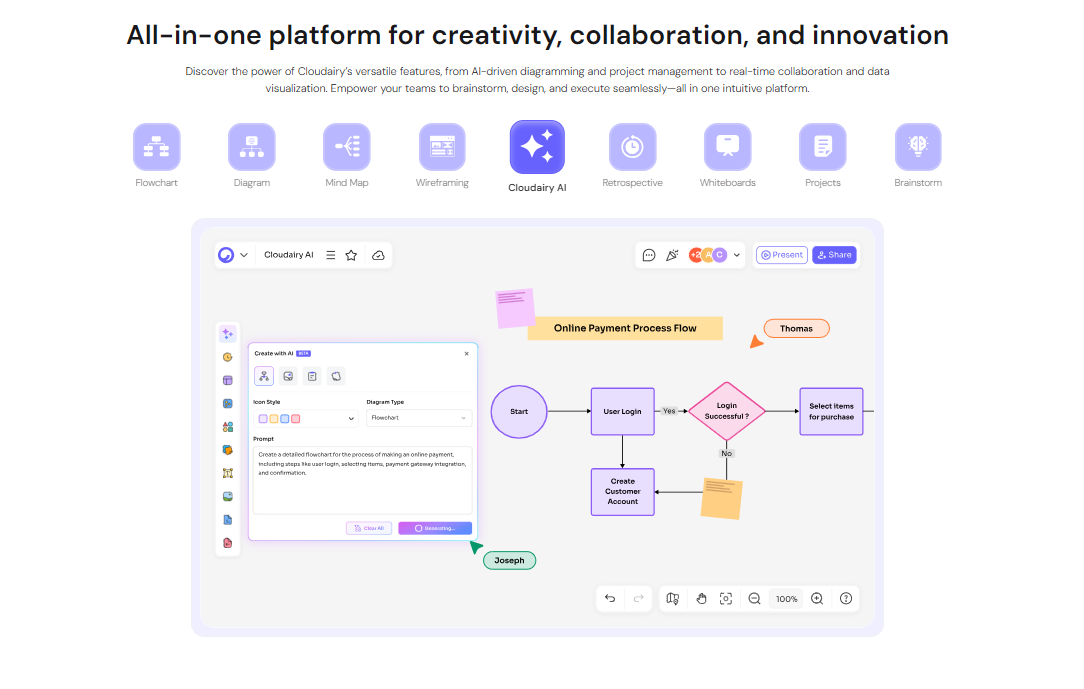
Task: Open the help question mark icon
Action: tap(846, 598)
